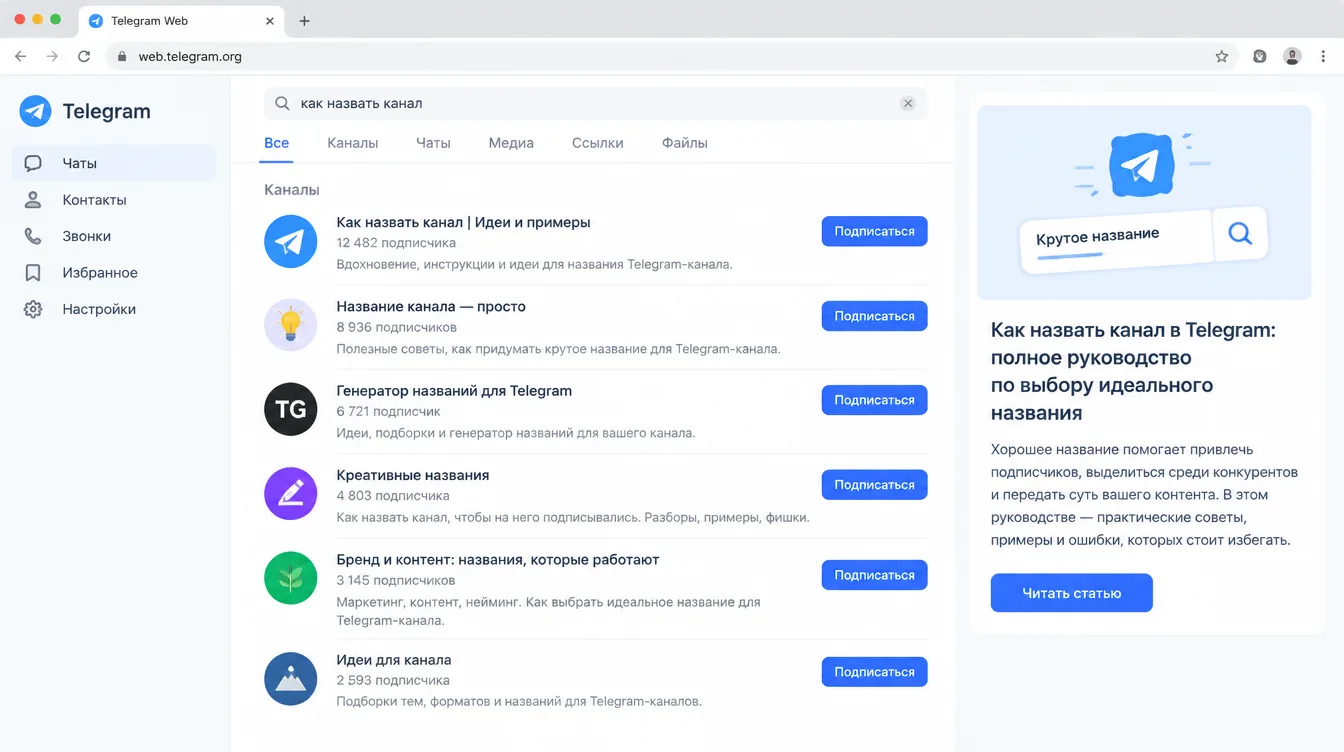
Task: Open the Избранное sidebar item
Action: click(114, 273)
